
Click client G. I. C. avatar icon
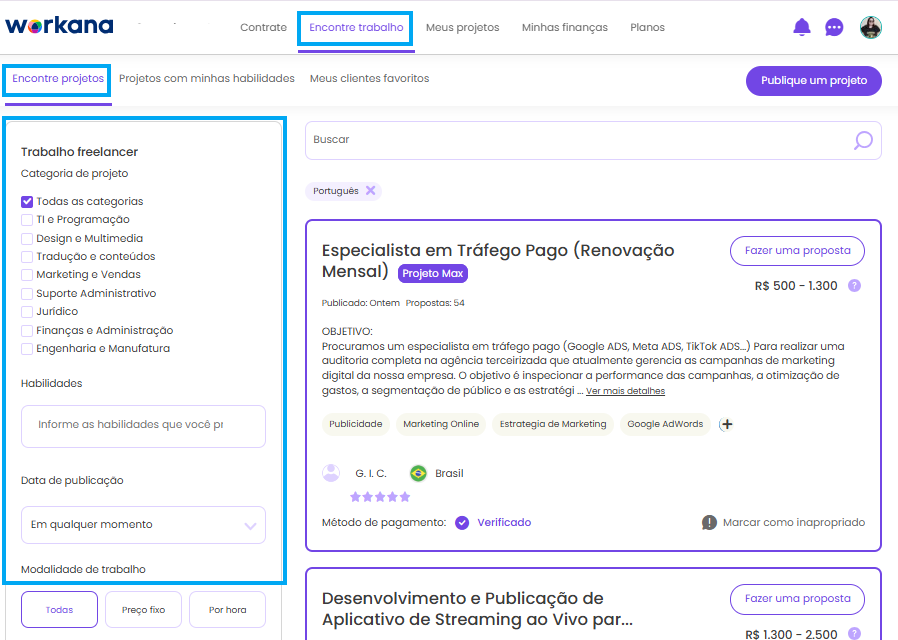(331, 473)
